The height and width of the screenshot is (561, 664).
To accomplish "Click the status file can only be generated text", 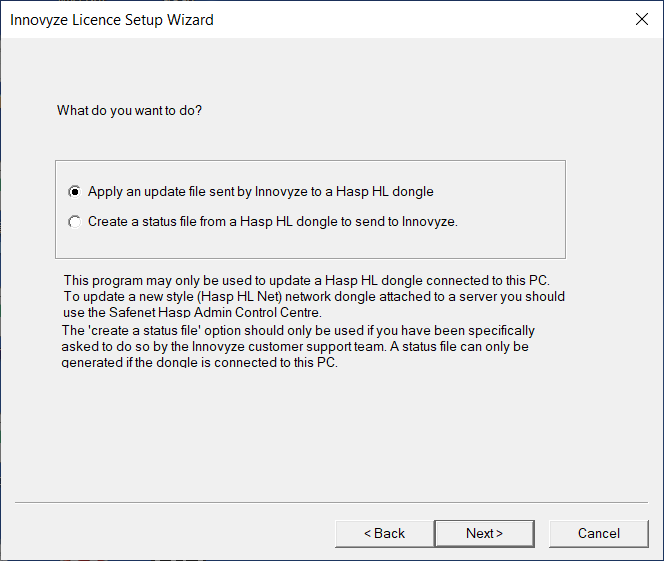I will pos(295,355).
